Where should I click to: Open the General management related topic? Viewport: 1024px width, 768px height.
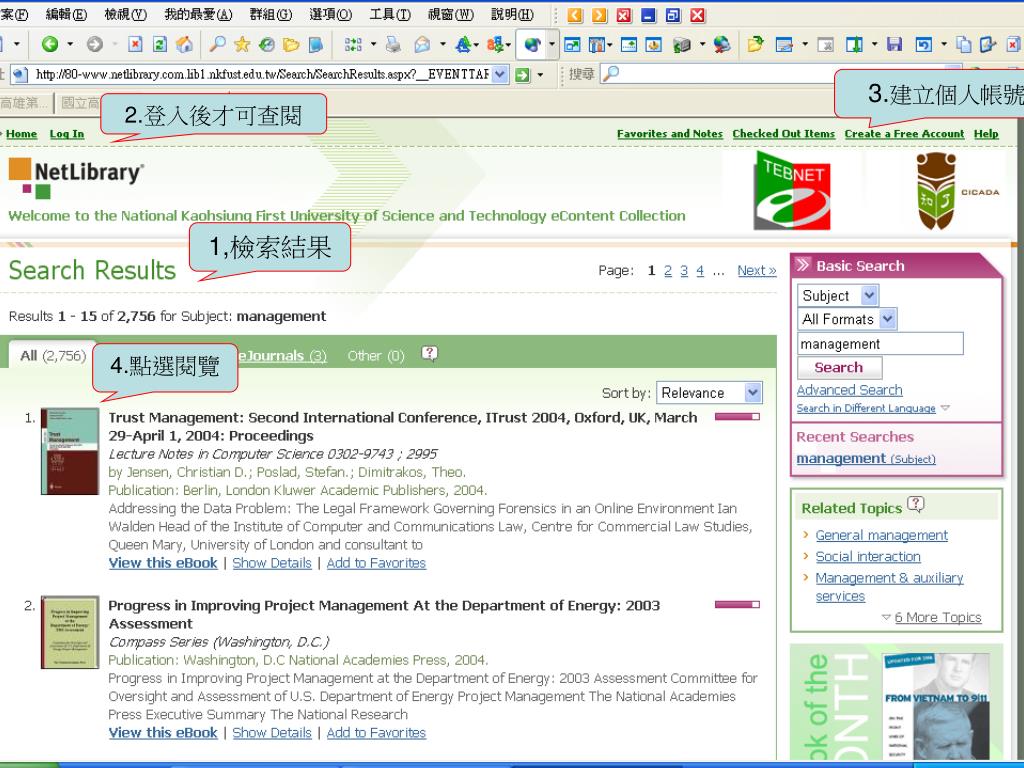click(x=882, y=535)
